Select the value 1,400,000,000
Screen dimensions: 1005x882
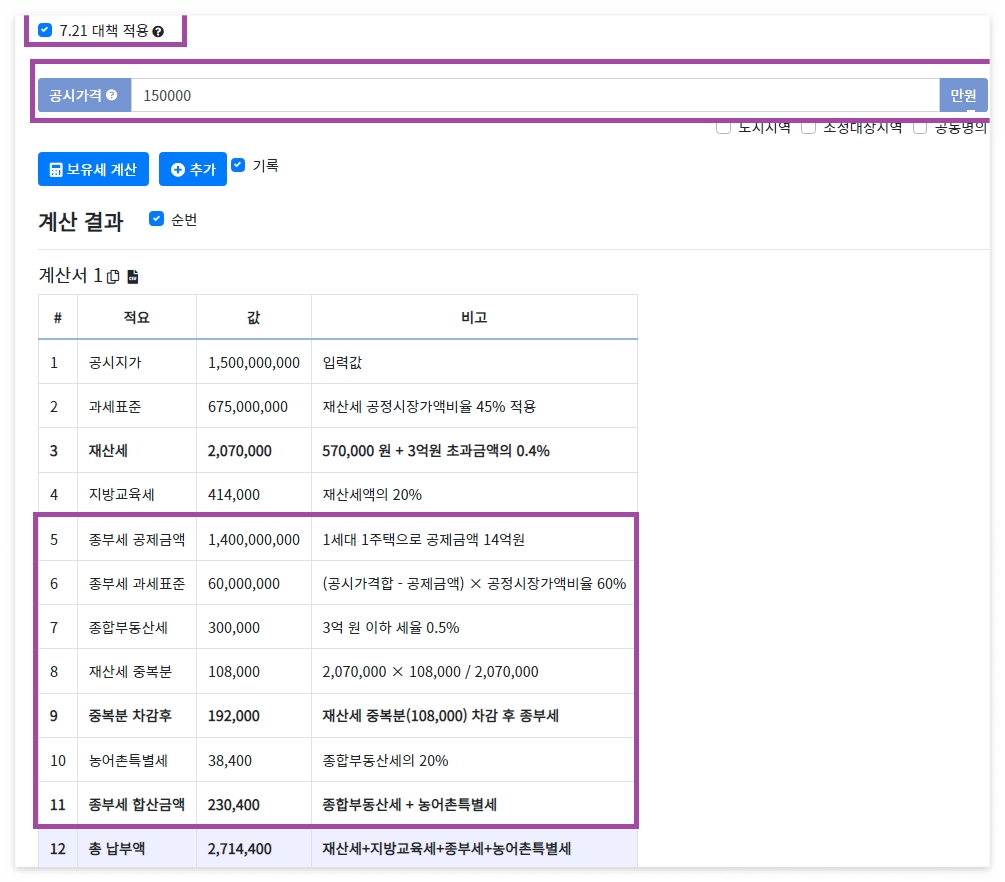point(254,540)
